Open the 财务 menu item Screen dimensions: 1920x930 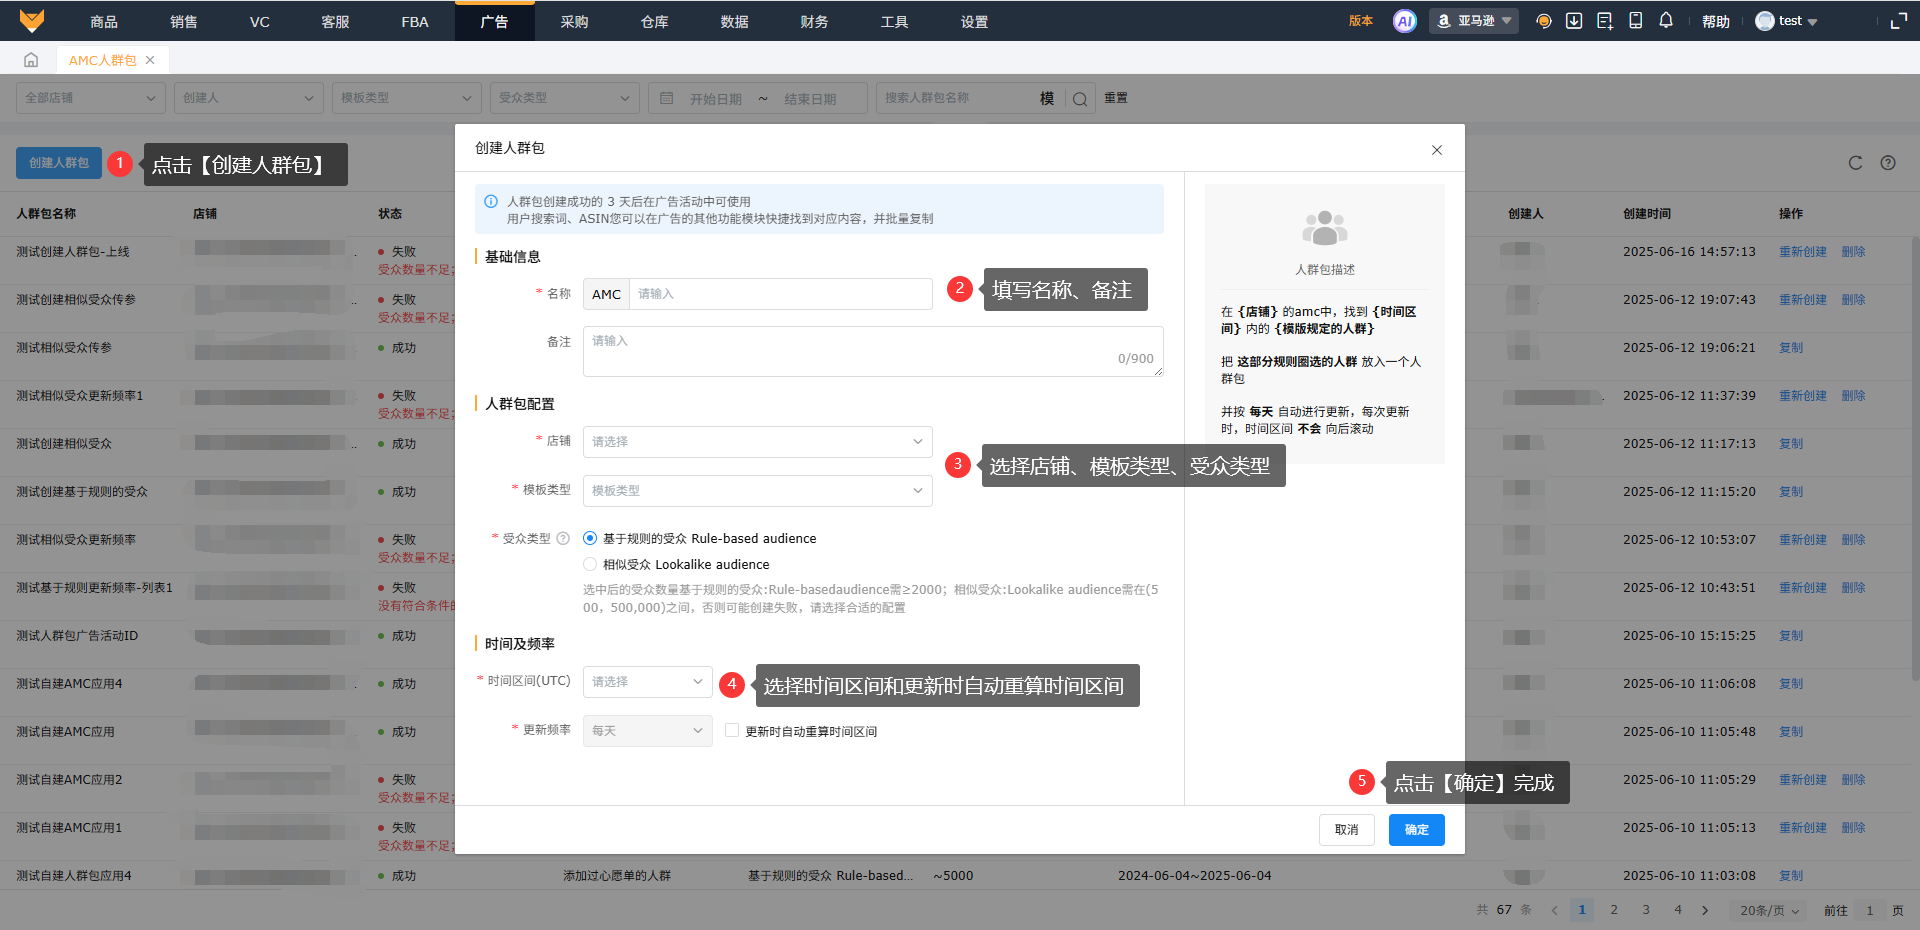tap(814, 21)
